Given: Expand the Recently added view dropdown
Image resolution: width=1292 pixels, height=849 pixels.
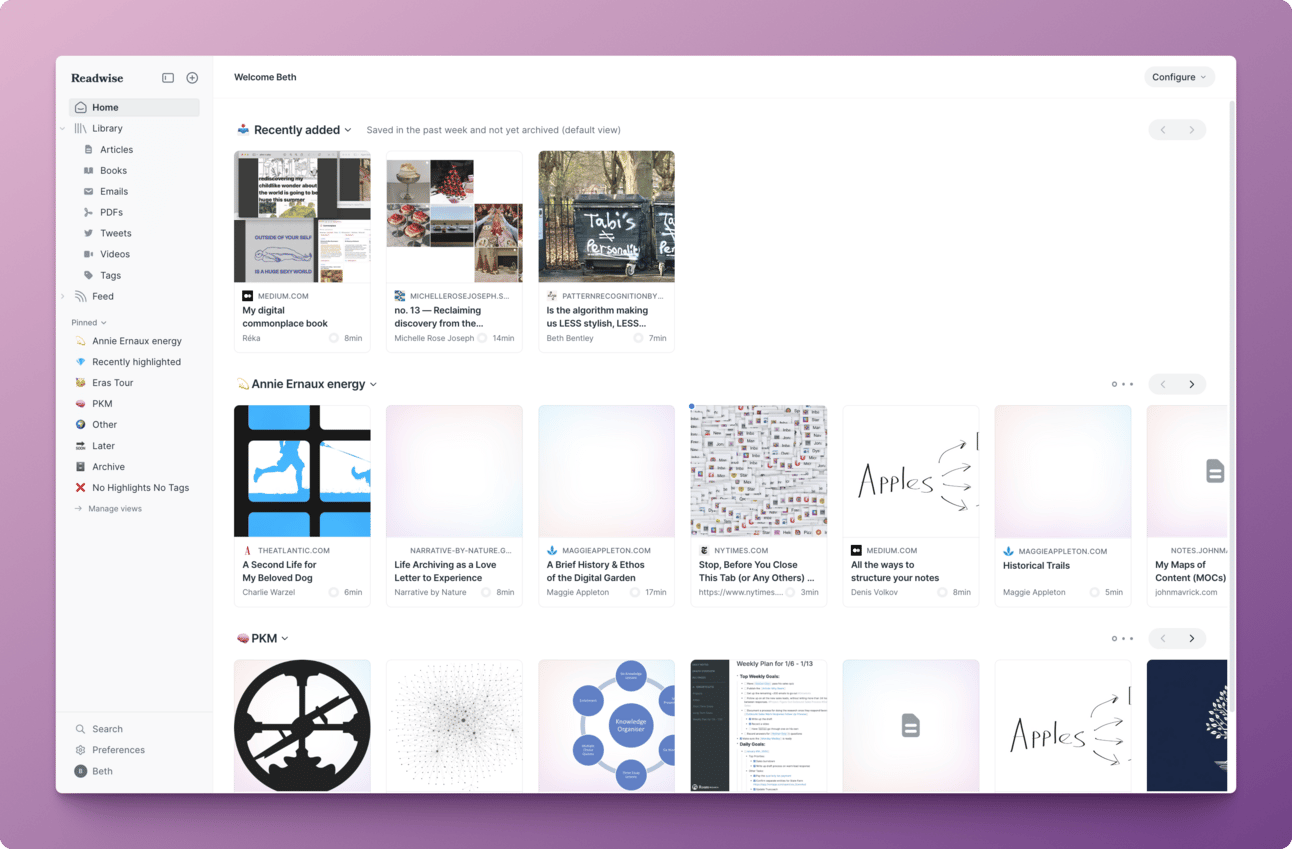Looking at the screenshot, I should pos(348,130).
